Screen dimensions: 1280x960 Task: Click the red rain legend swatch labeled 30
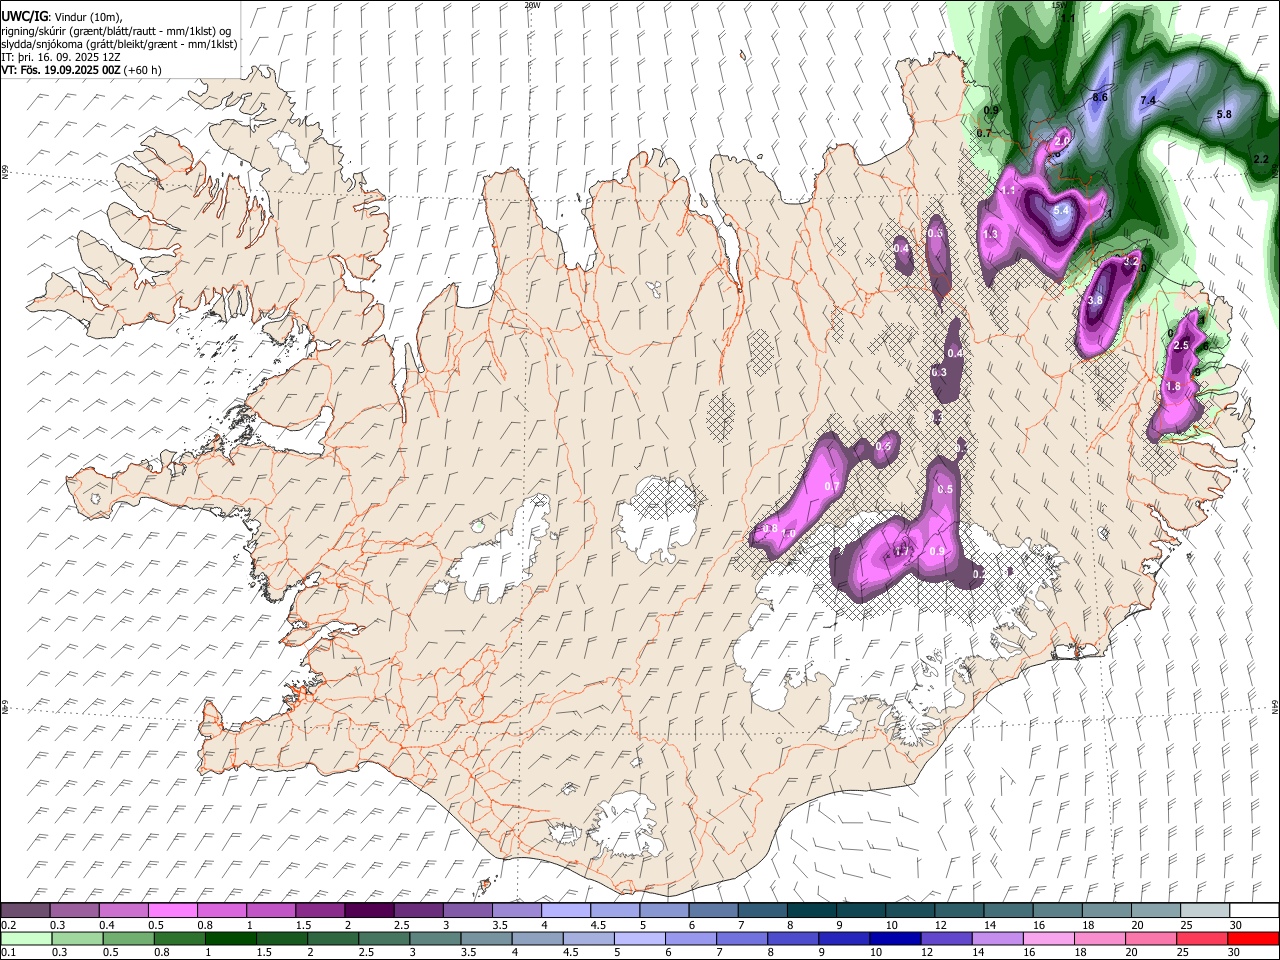coord(1253,938)
